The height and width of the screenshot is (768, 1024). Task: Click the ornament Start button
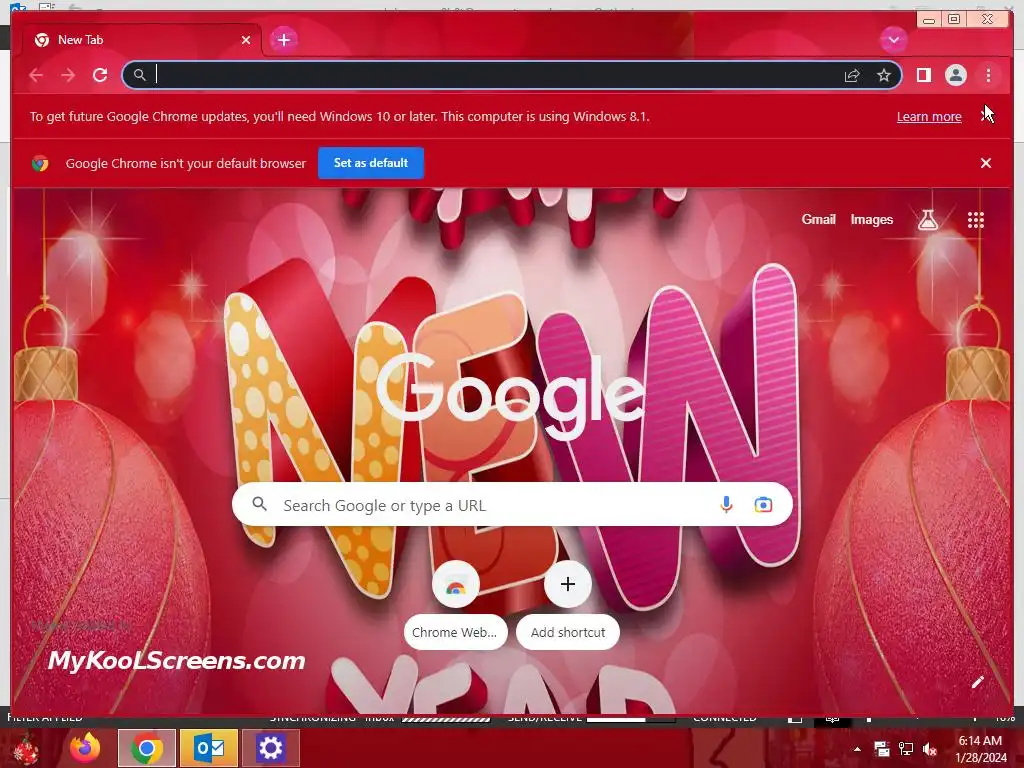26,749
